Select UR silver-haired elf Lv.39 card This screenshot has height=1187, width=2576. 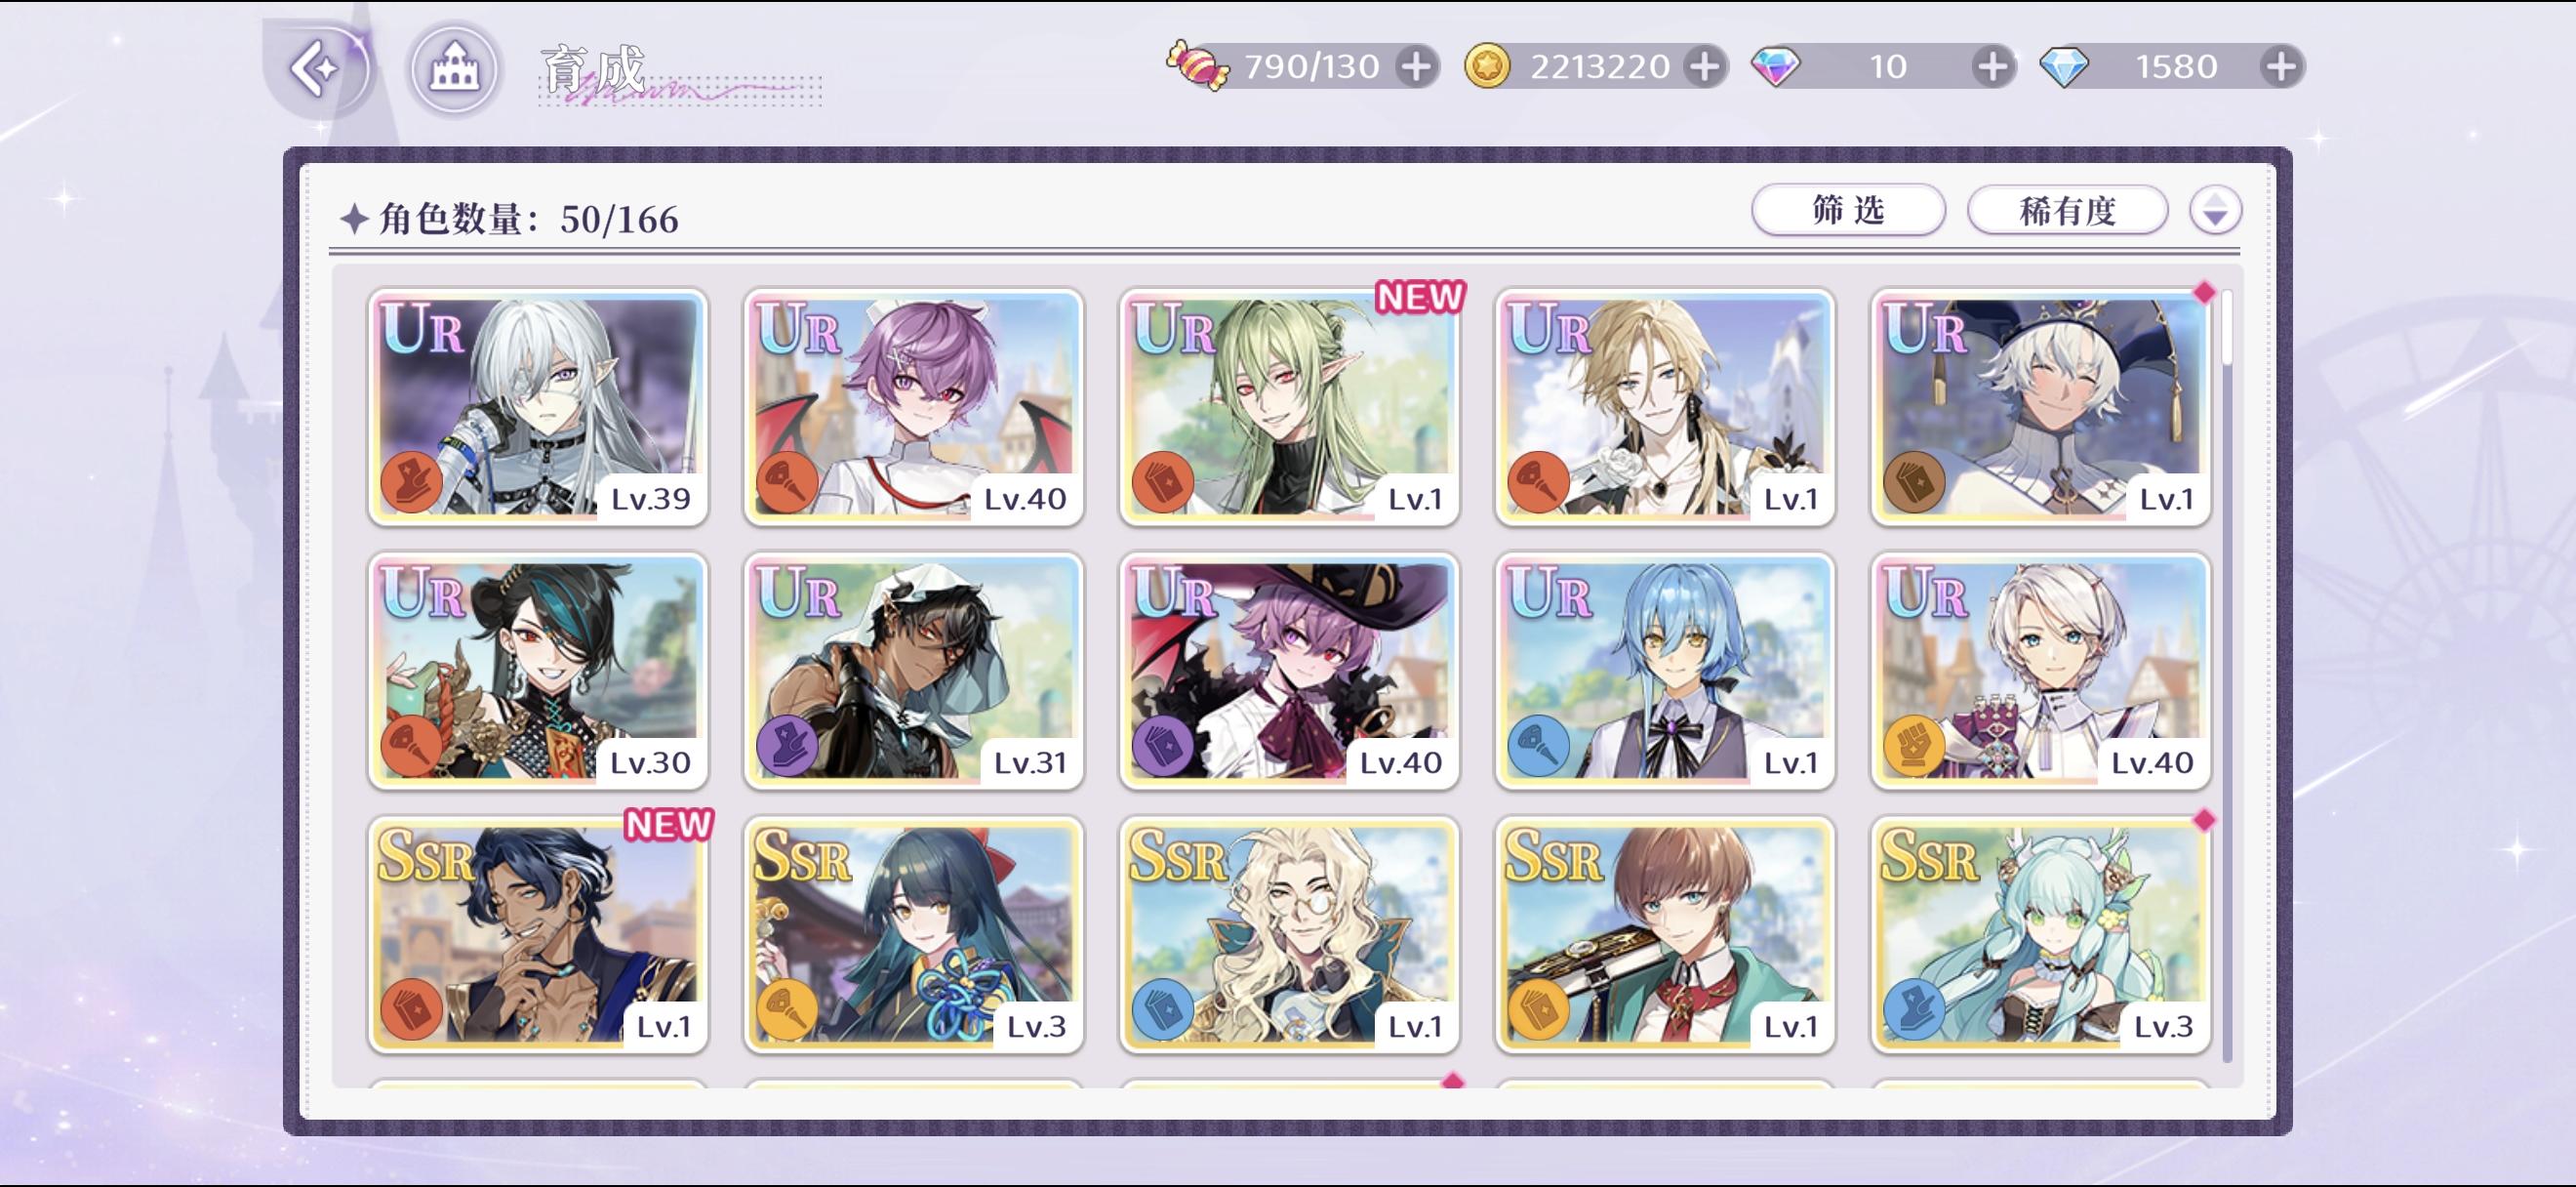(538, 406)
